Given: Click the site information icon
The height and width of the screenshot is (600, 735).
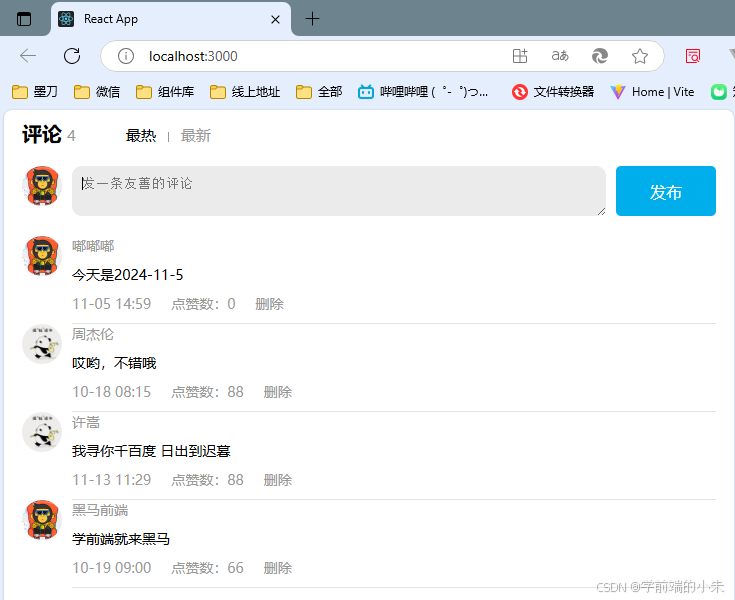Looking at the screenshot, I should (126, 56).
